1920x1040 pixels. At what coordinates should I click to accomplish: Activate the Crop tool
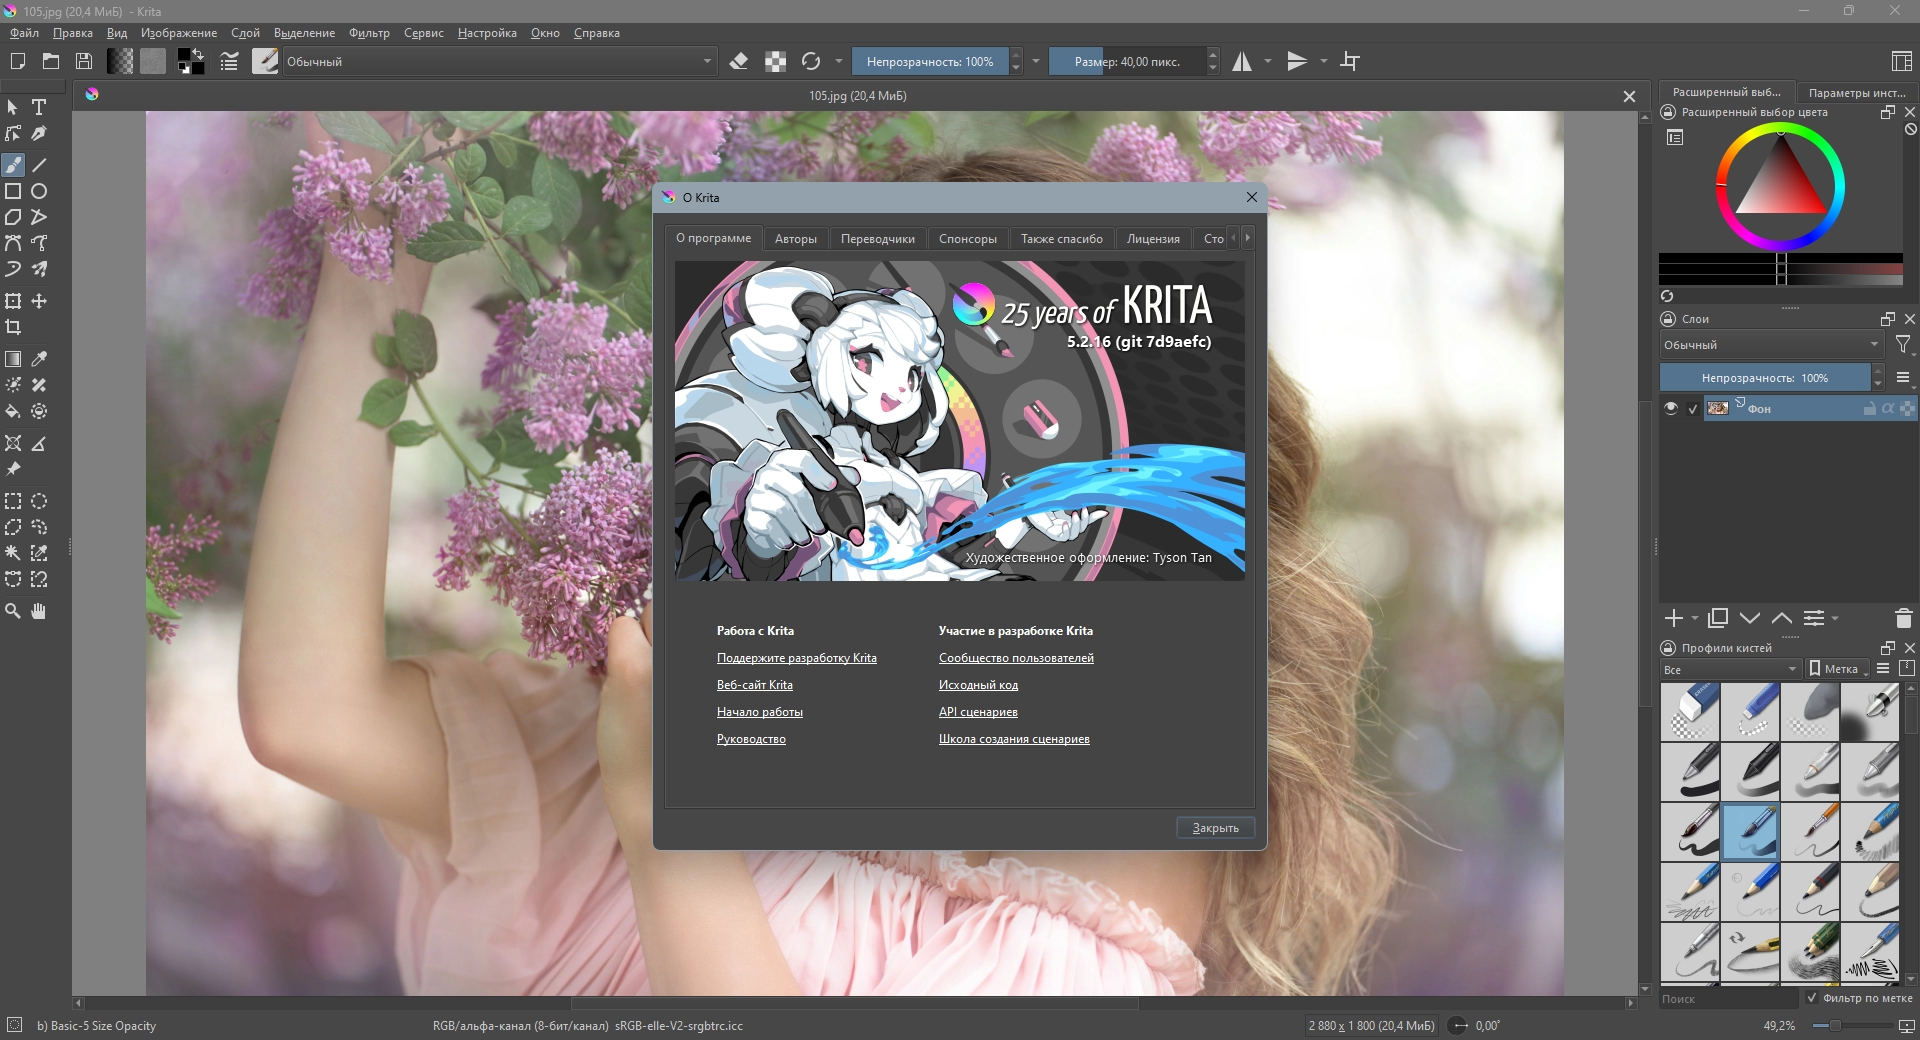click(x=13, y=327)
